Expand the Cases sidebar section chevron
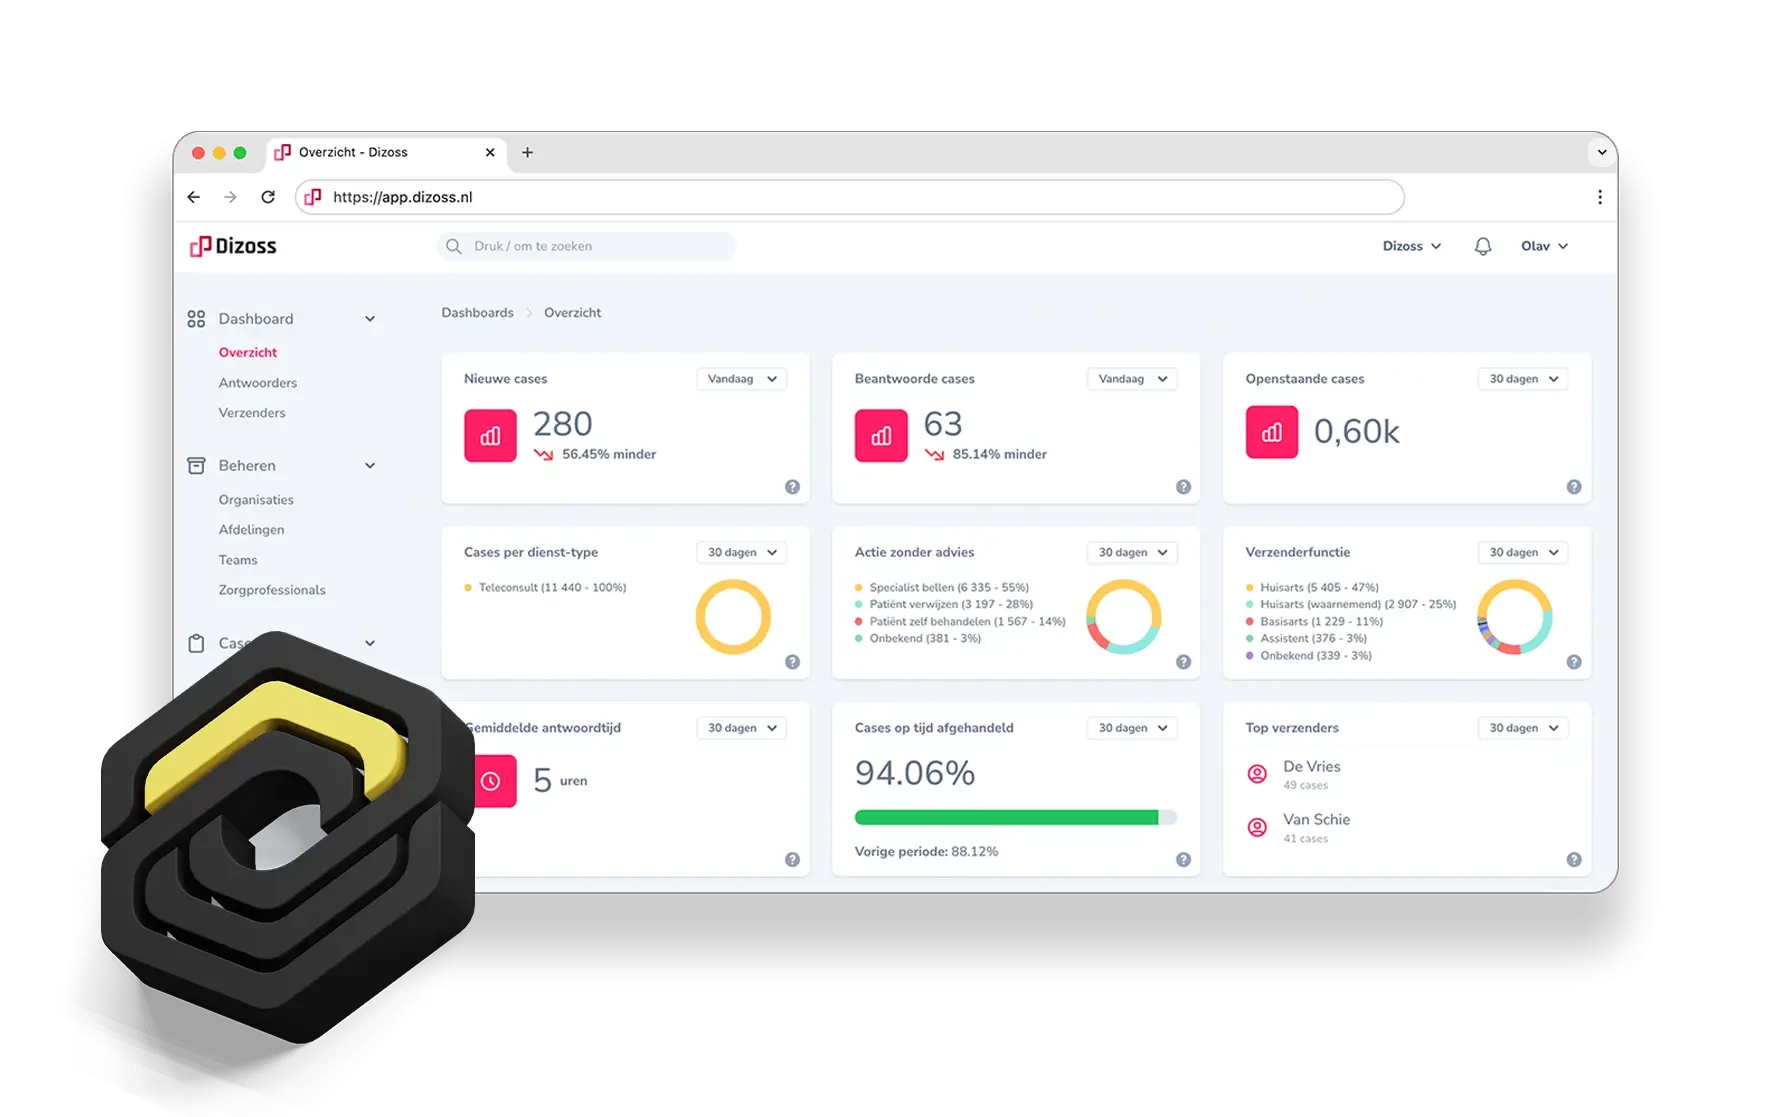 pyautogui.click(x=370, y=643)
